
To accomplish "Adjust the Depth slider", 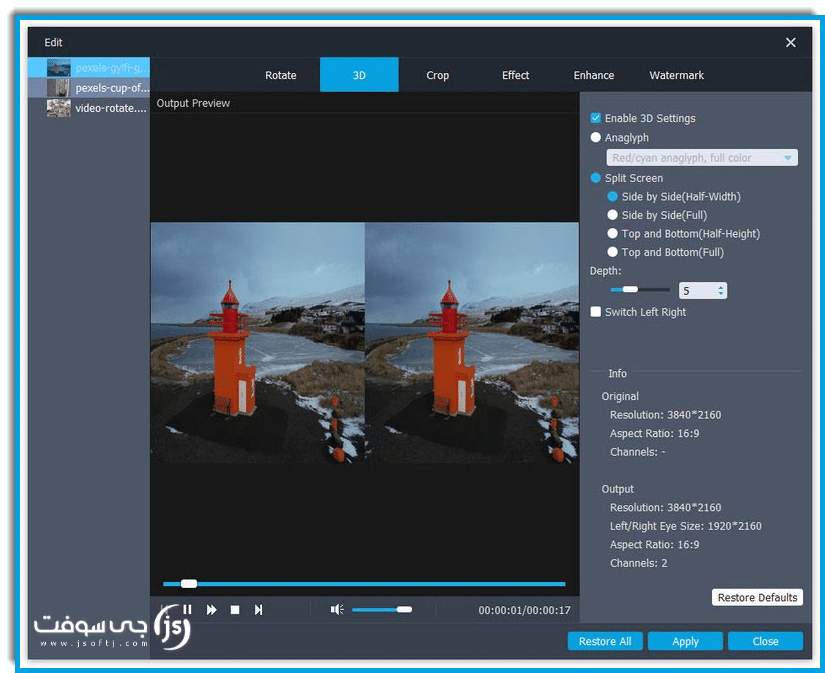I will click(640, 289).
